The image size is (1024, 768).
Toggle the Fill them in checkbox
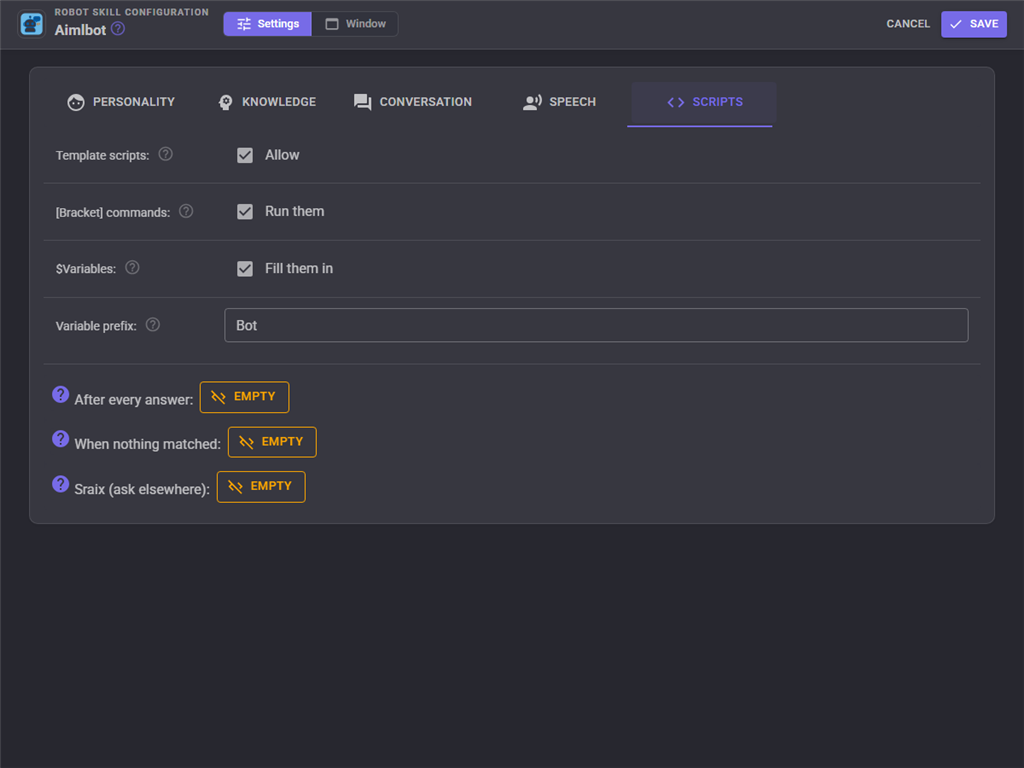(x=245, y=268)
